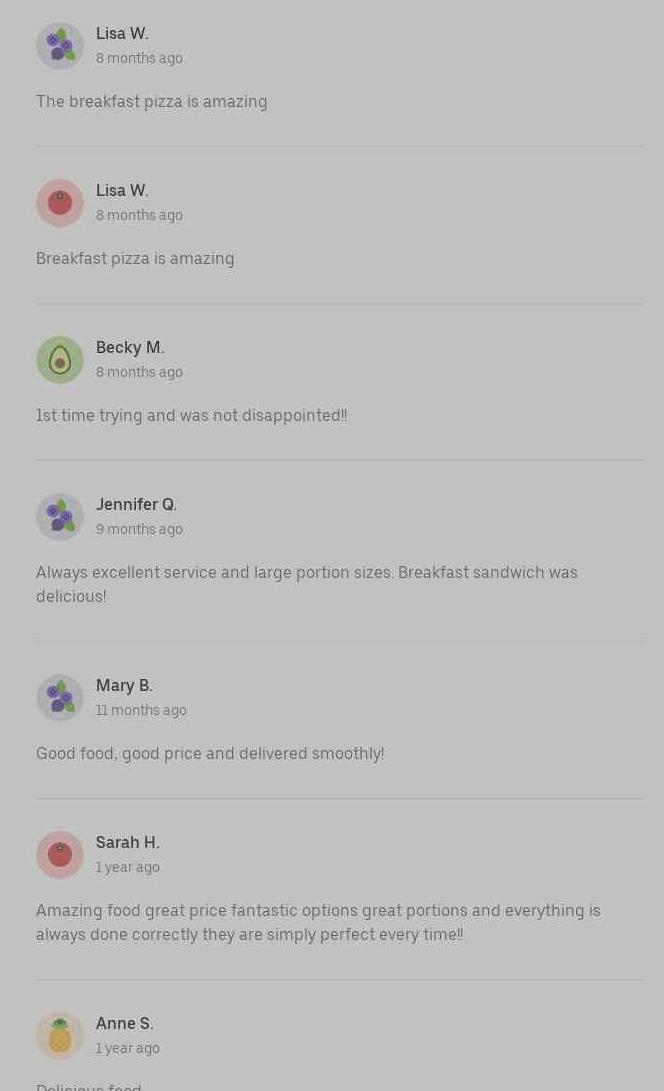Select Jennifer Q.'s blueberry avatar
The image size is (664, 1091).
coord(60,517)
